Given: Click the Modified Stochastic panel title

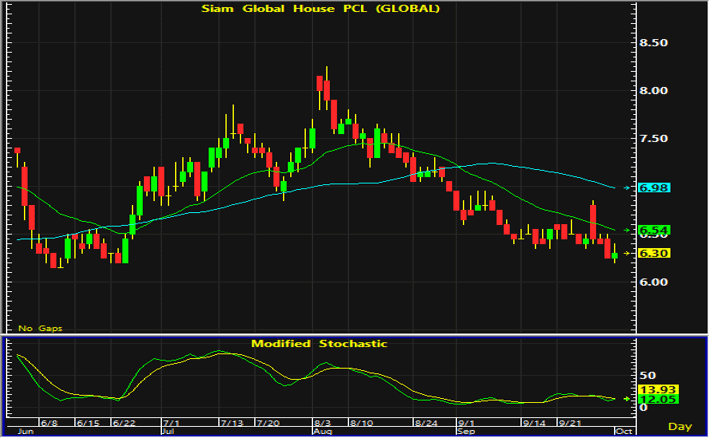Looking at the screenshot, I should (x=319, y=343).
